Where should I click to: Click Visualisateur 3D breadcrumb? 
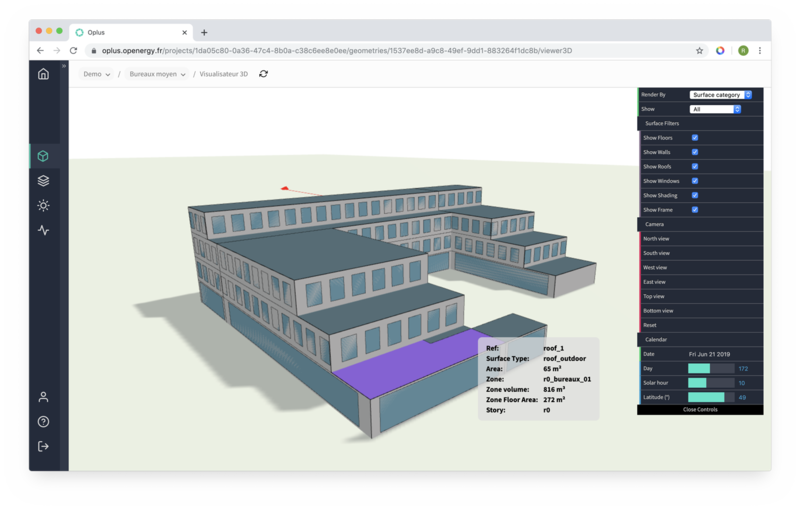tap(223, 74)
